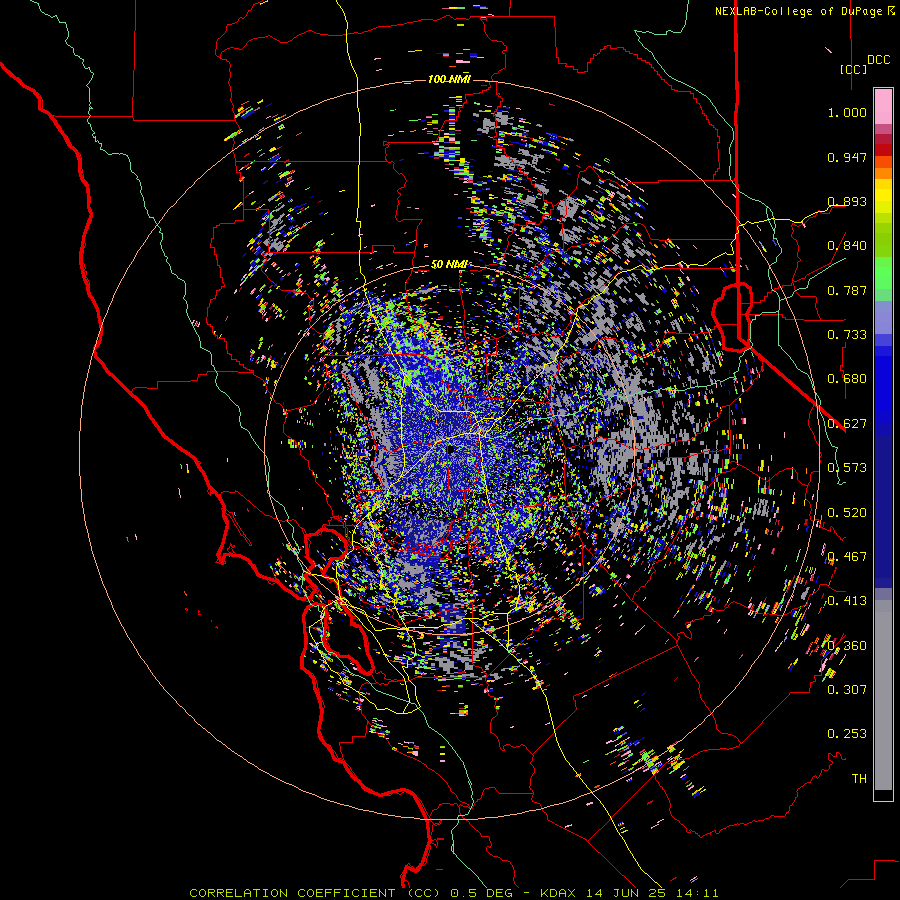Pick the lavender segment of color bar
The width and height of the screenshot is (900, 900).
coord(883,317)
